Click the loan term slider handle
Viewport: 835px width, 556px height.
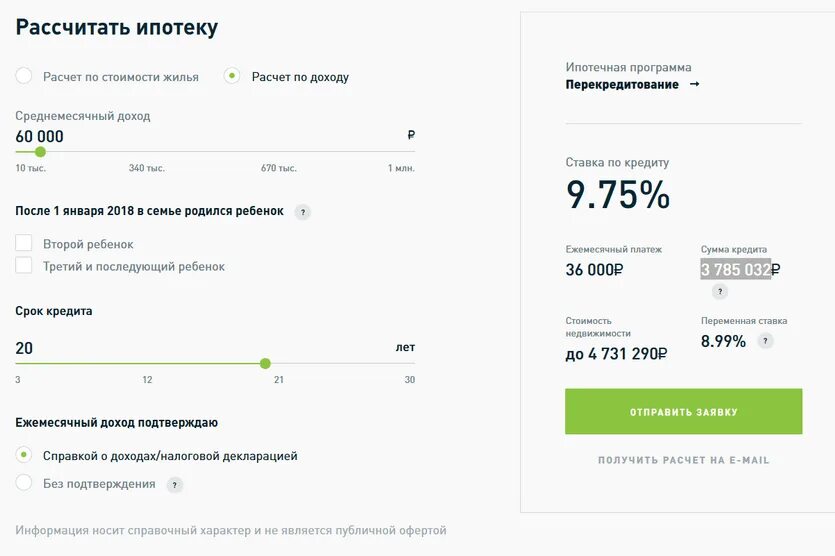pyautogui.click(x=265, y=364)
